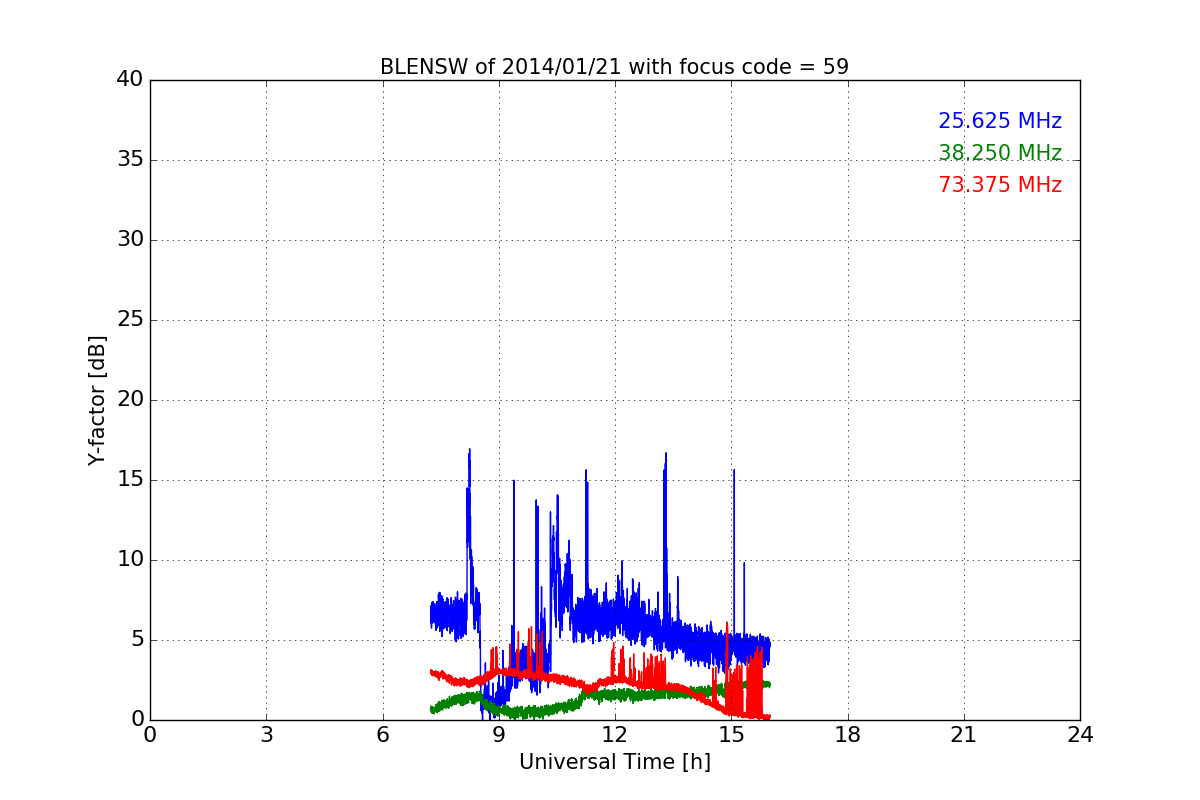The image size is (1200, 800).
Task: Click the x-axis tick label 9
Action: click(x=499, y=735)
